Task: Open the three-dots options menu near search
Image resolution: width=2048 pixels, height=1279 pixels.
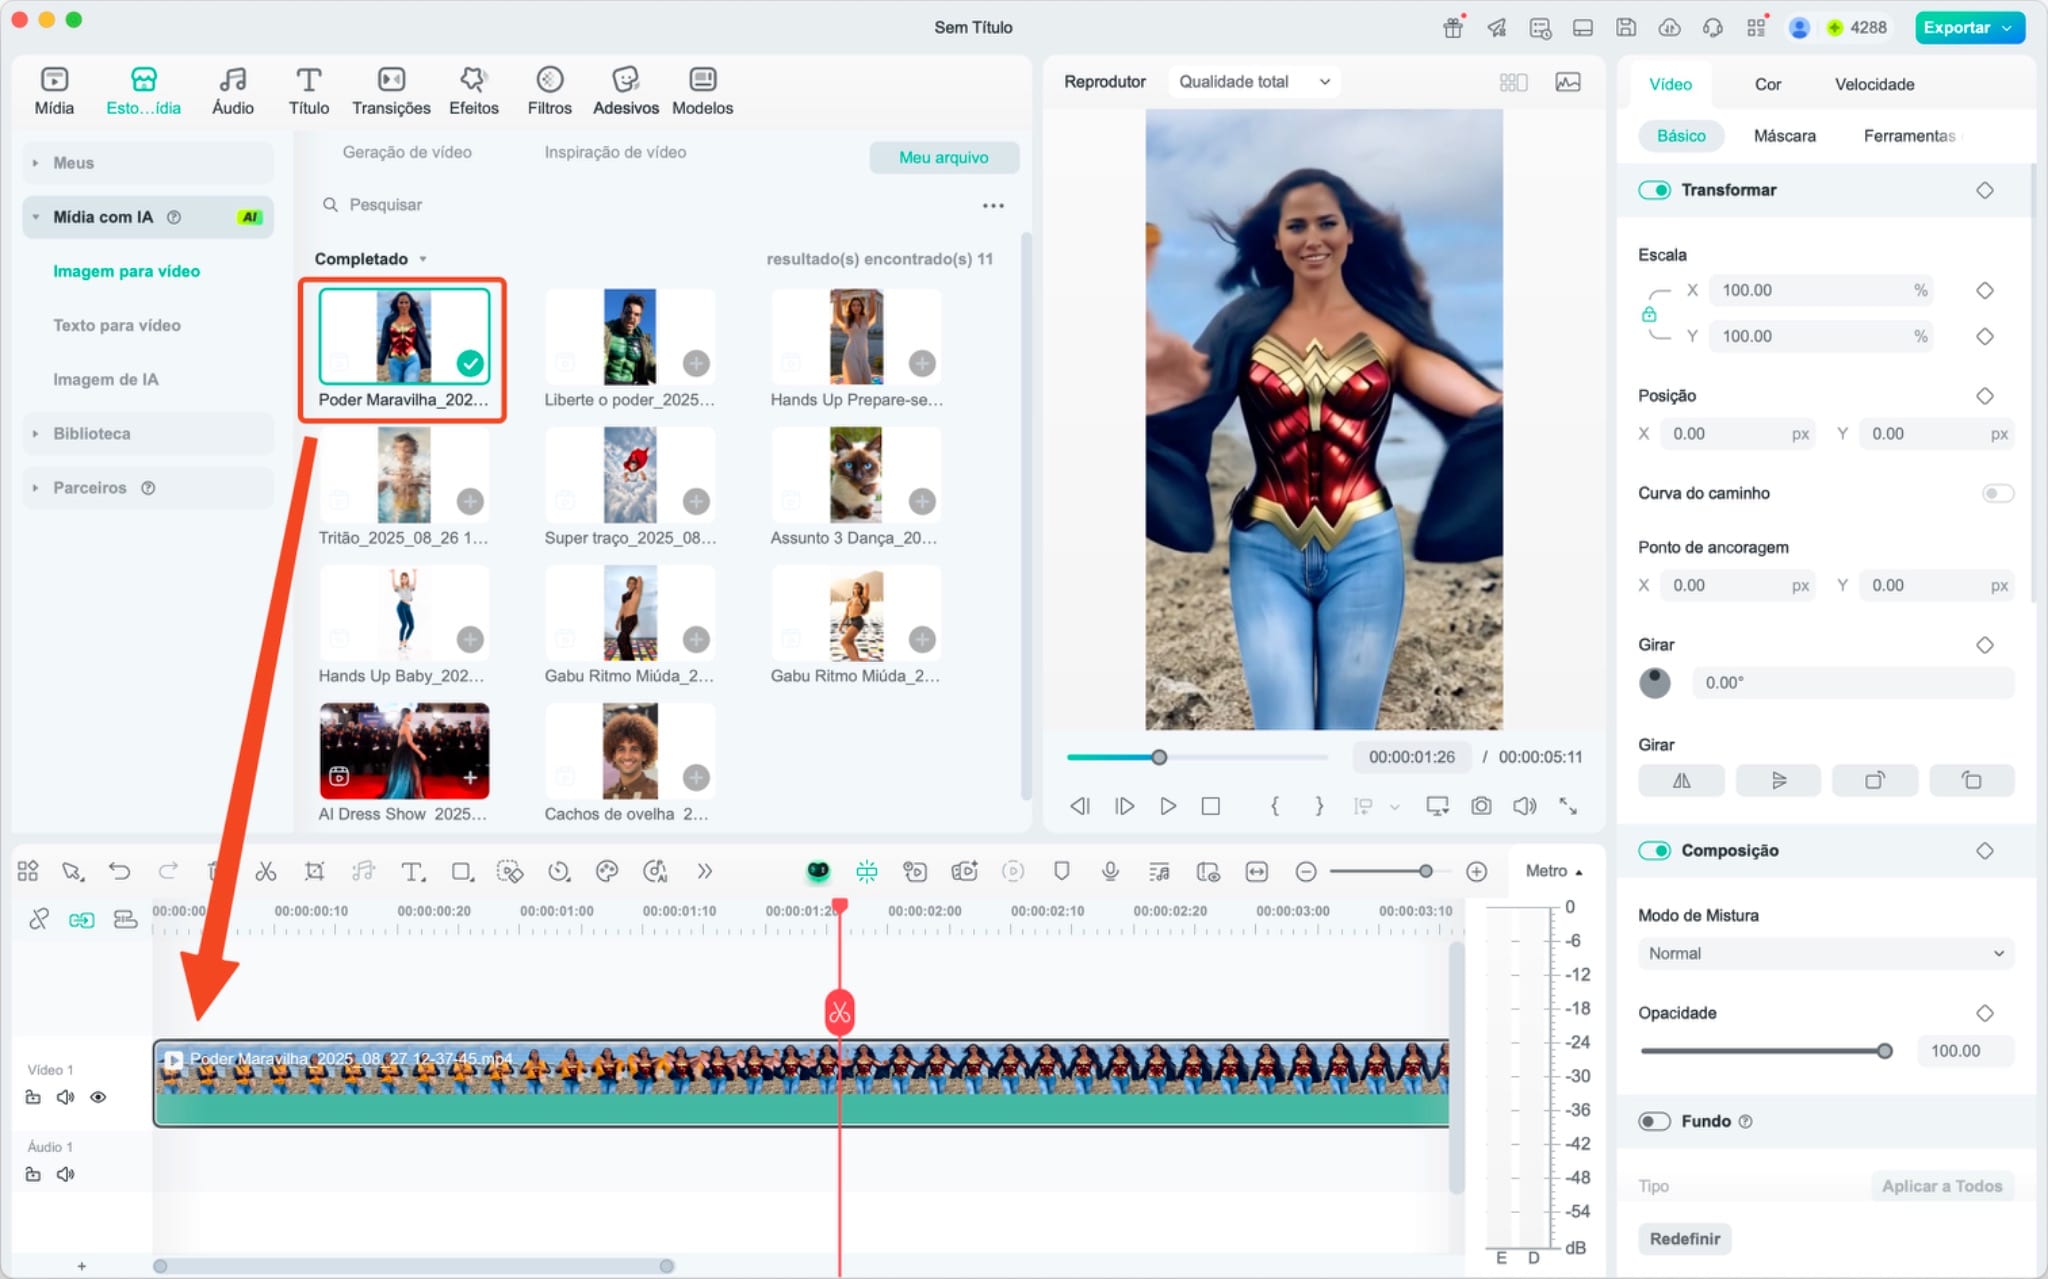Action: (993, 206)
